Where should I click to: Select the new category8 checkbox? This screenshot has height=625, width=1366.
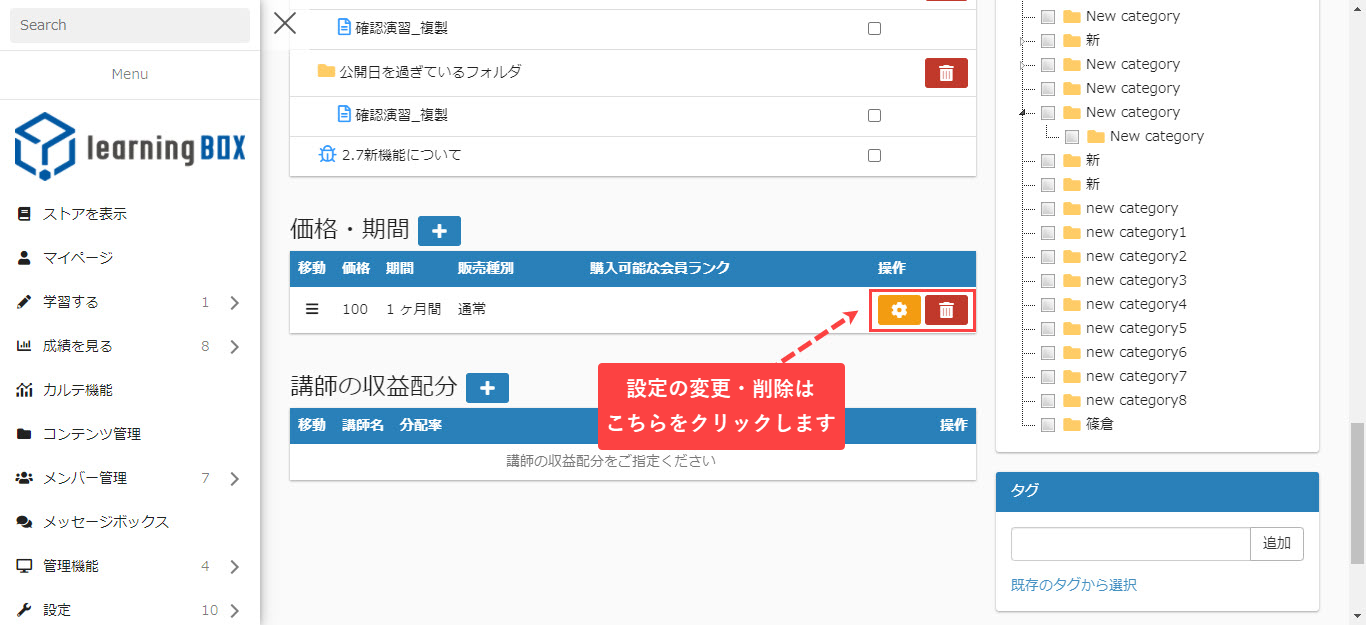pyautogui.click(x=1048, y=400)
